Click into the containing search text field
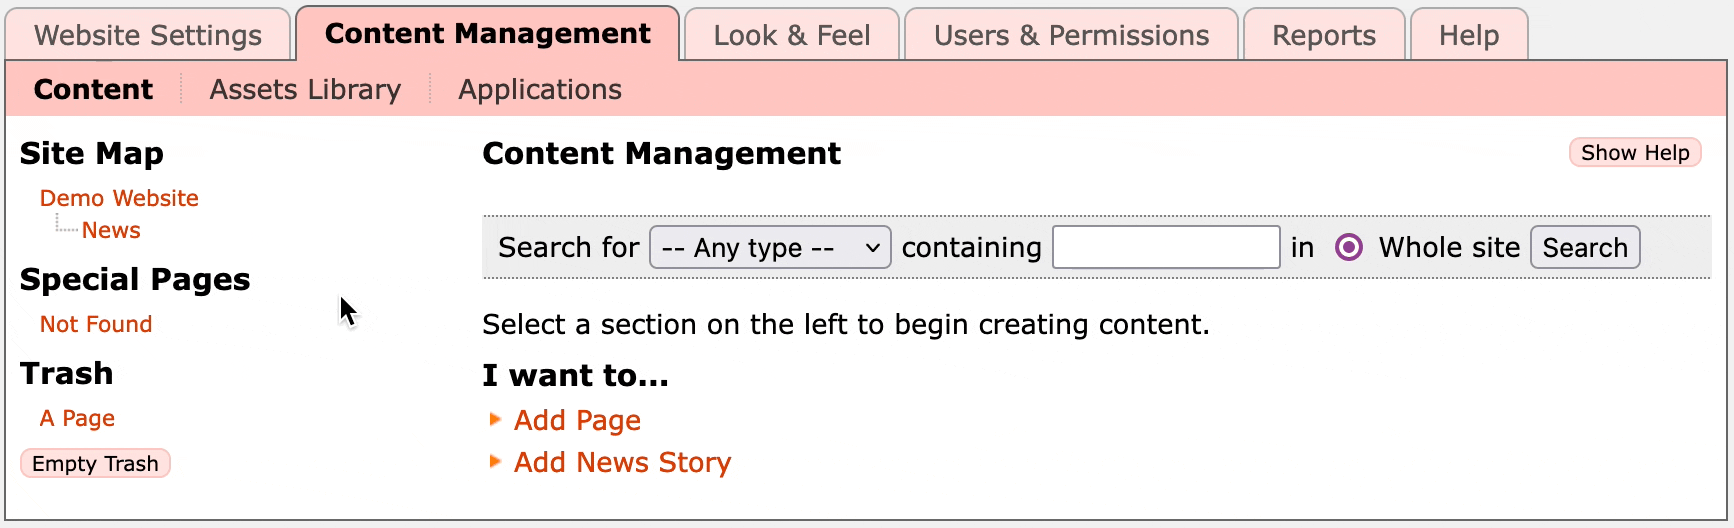1734x528 pixels. pos(1166,247)
